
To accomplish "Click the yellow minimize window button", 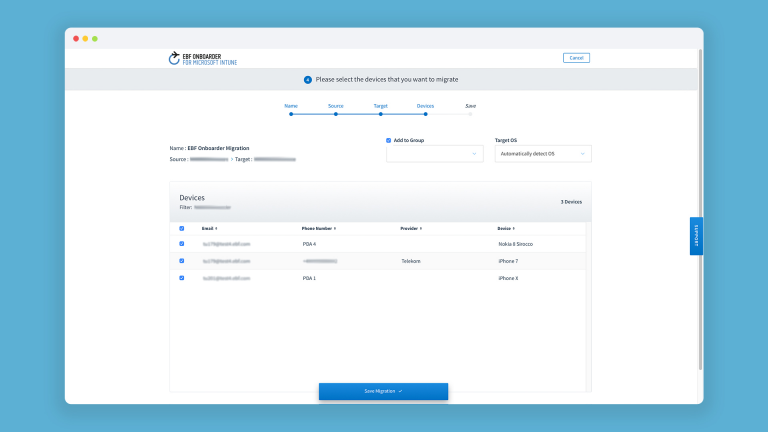I will pos(85,39).
